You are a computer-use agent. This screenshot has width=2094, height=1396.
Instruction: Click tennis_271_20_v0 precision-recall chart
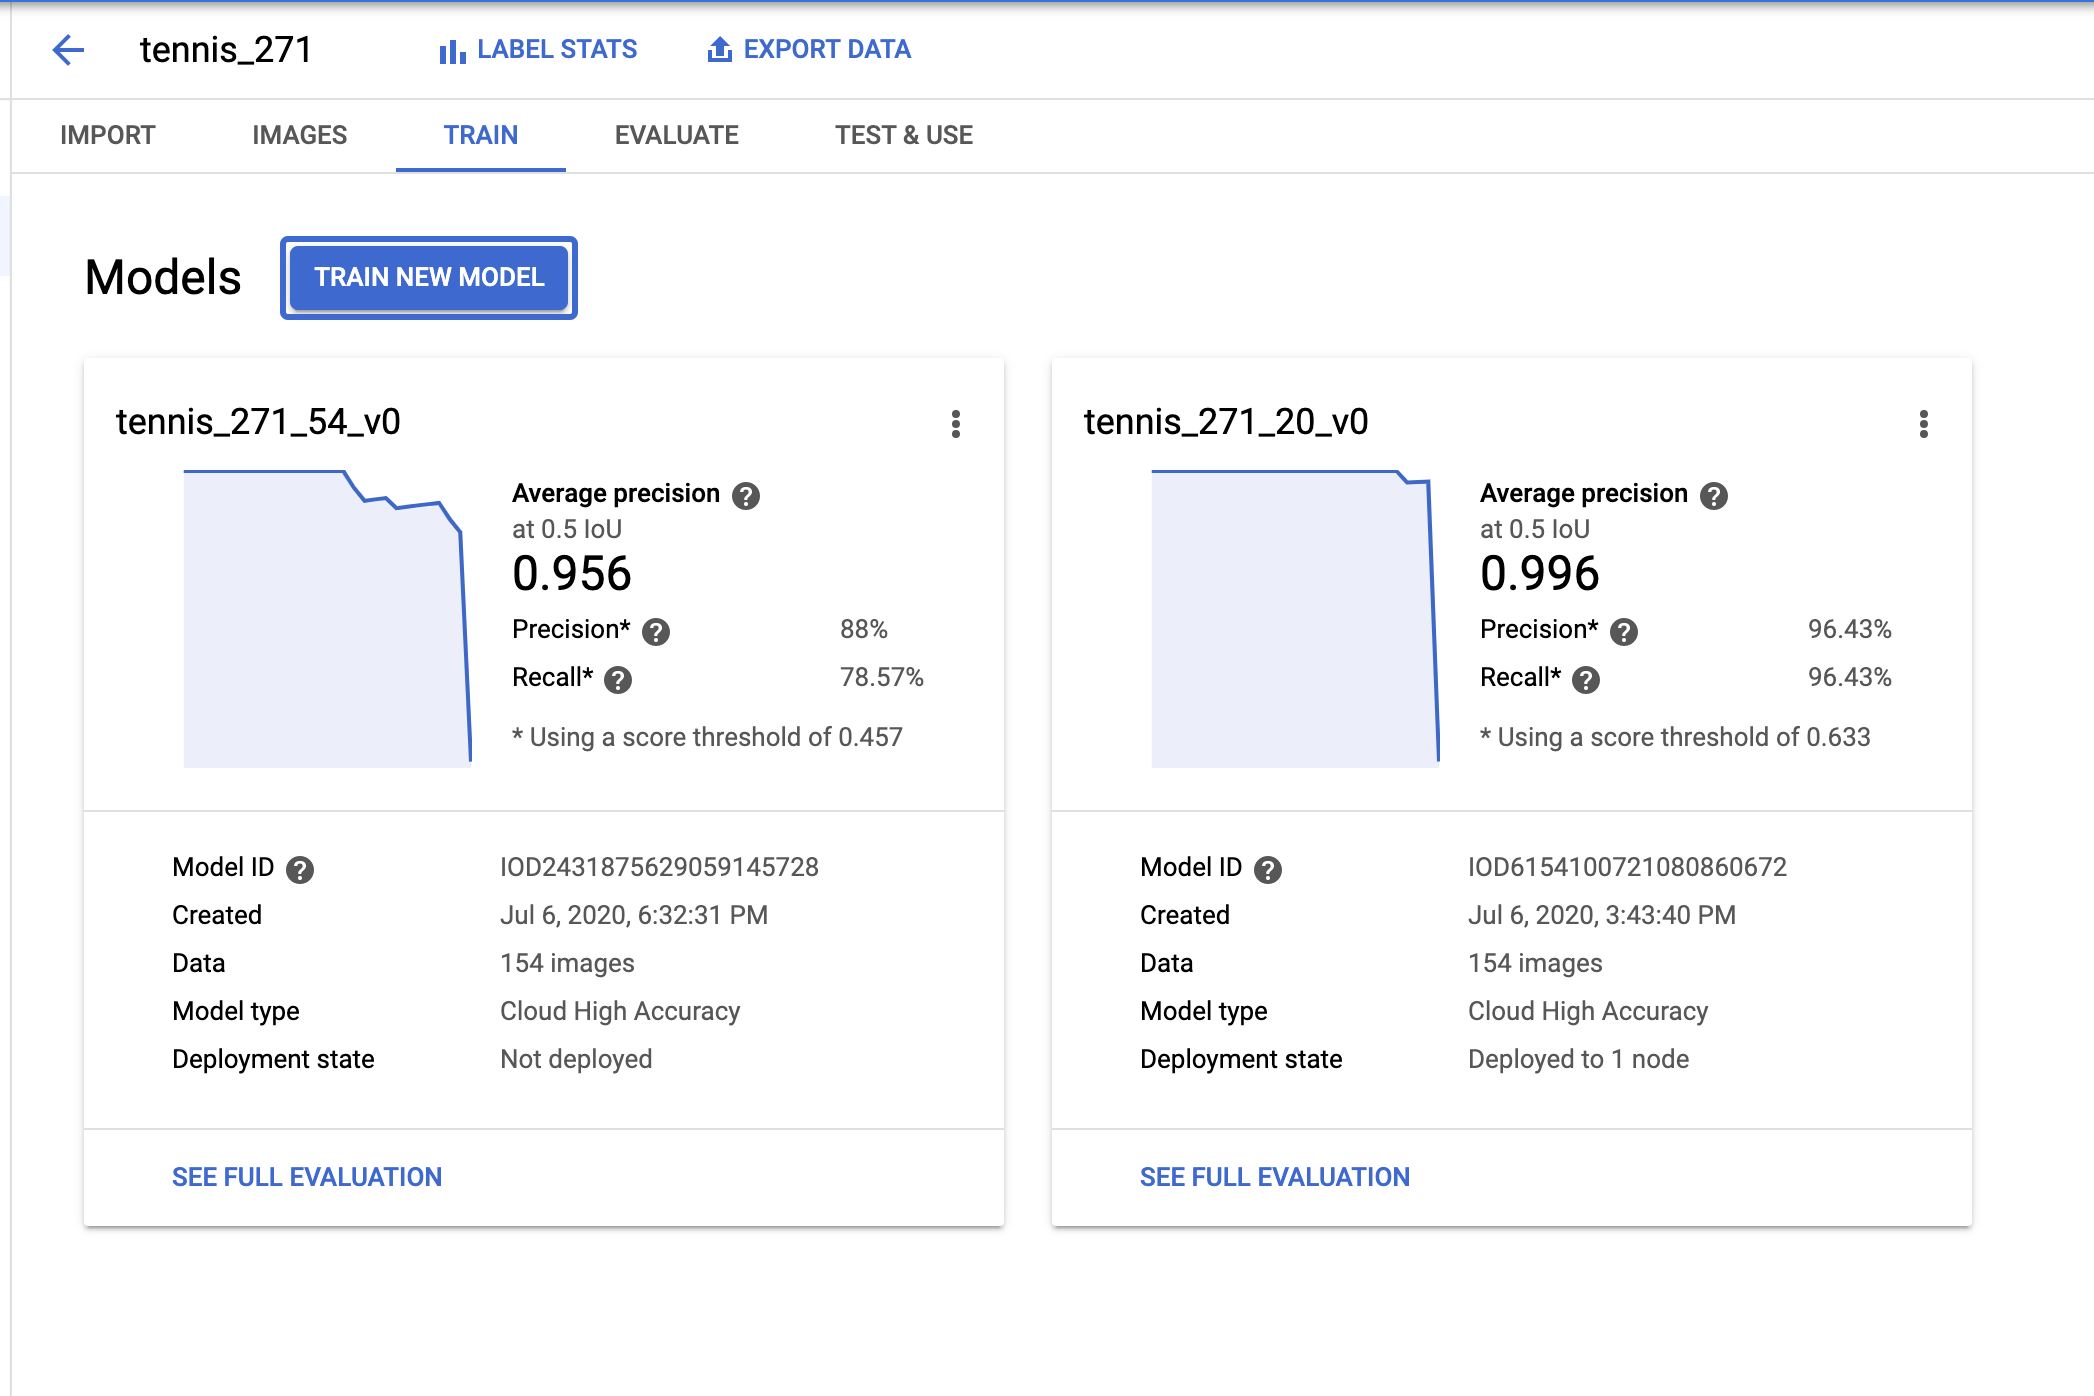click(x=1295, y=620)
